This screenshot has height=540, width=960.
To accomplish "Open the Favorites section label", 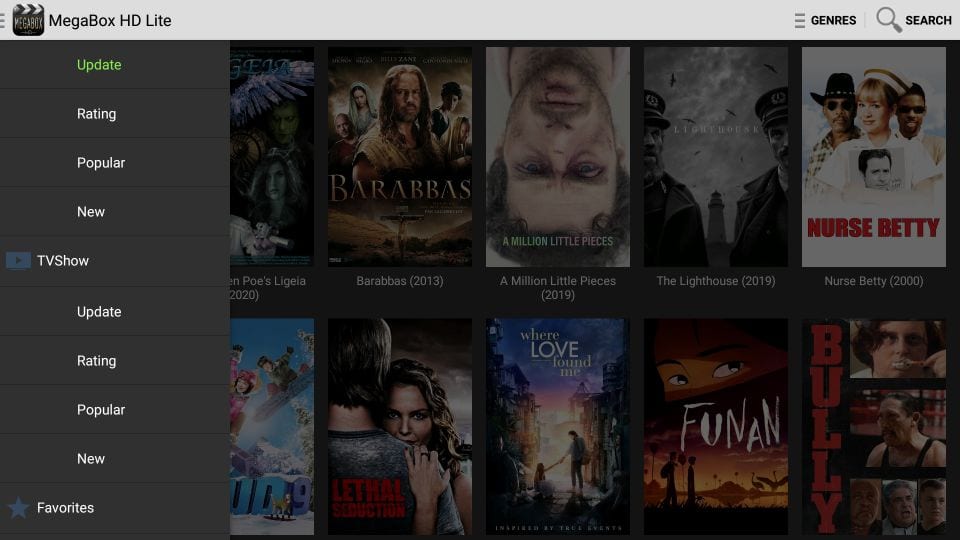I will click(66, 508).
